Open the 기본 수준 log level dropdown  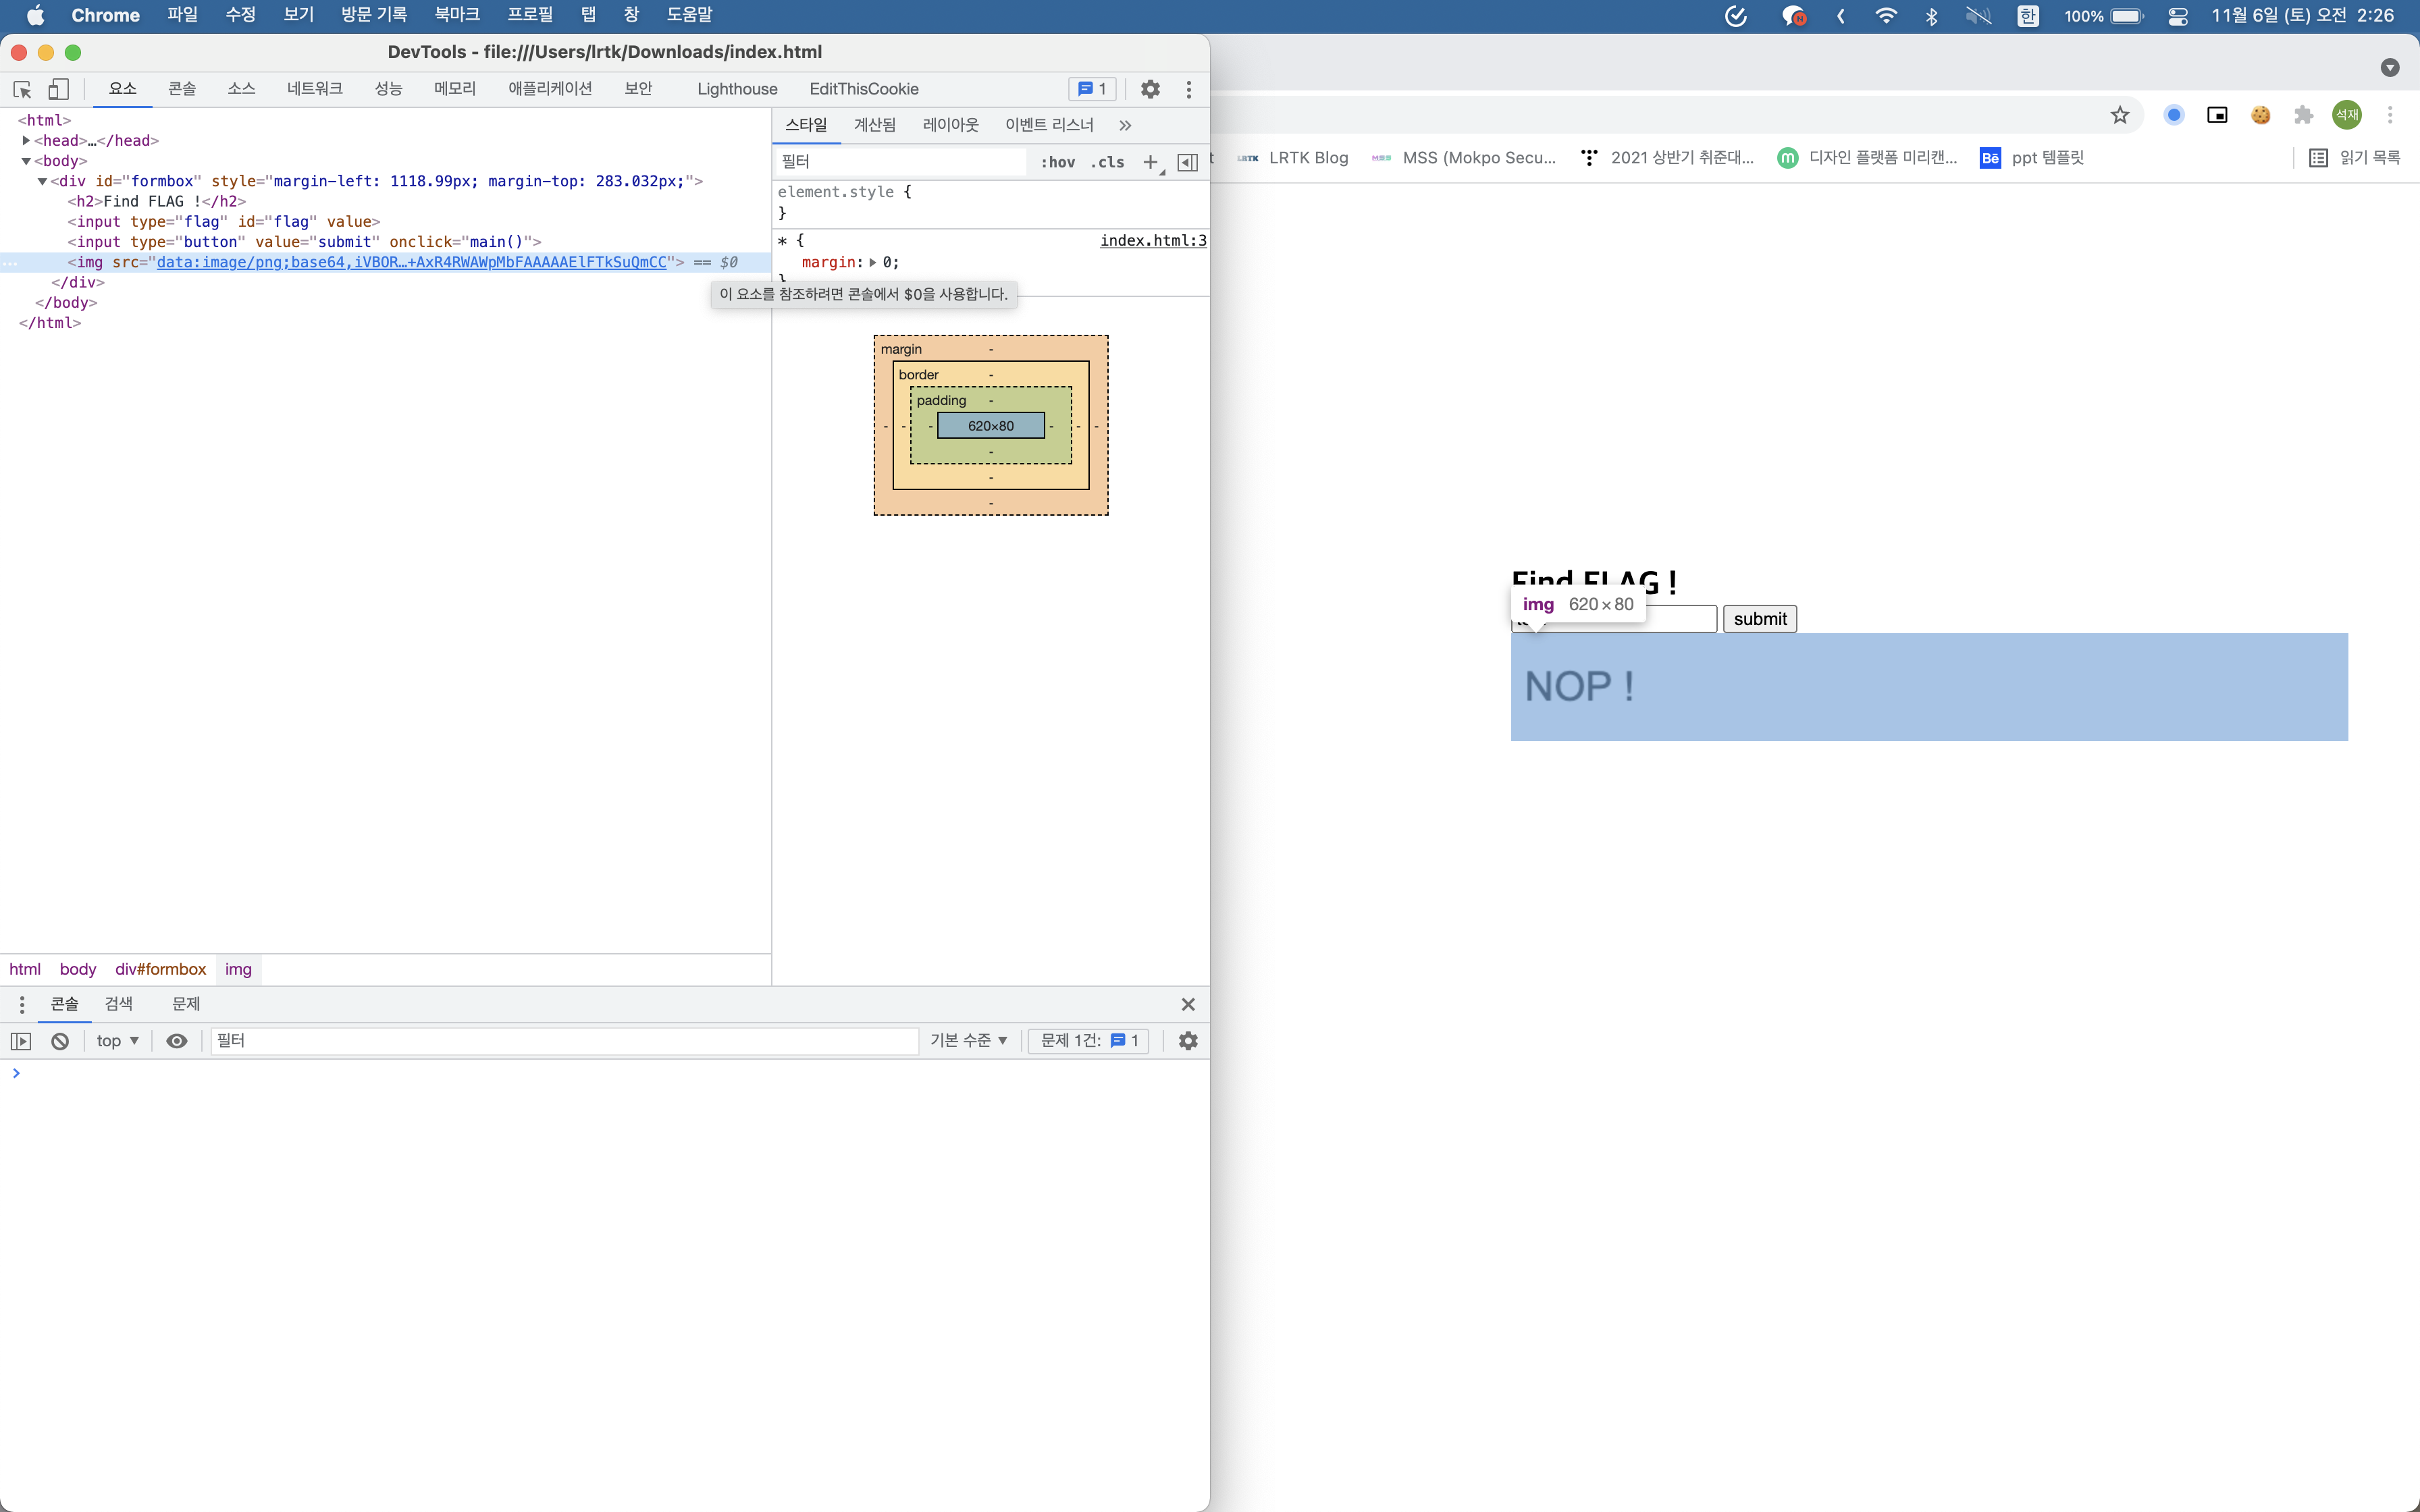point(968,1041)
